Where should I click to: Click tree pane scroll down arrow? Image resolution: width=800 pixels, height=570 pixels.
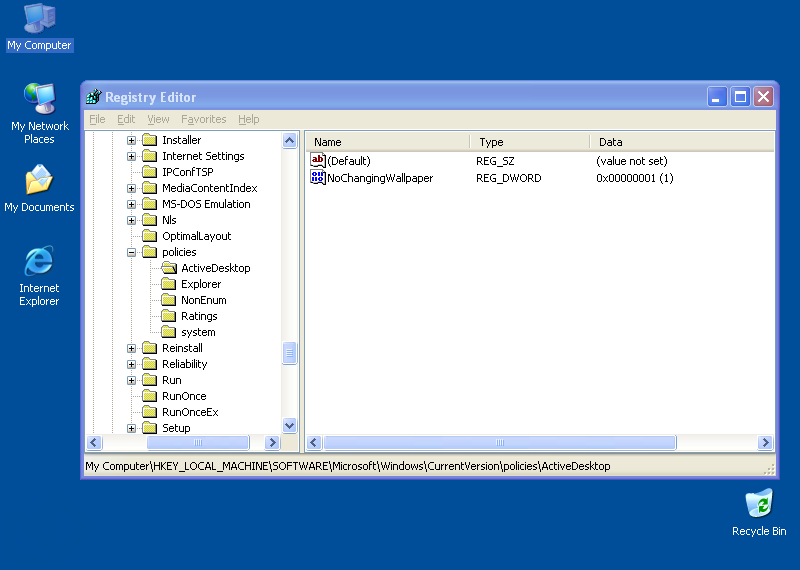(x=289, y=425)
